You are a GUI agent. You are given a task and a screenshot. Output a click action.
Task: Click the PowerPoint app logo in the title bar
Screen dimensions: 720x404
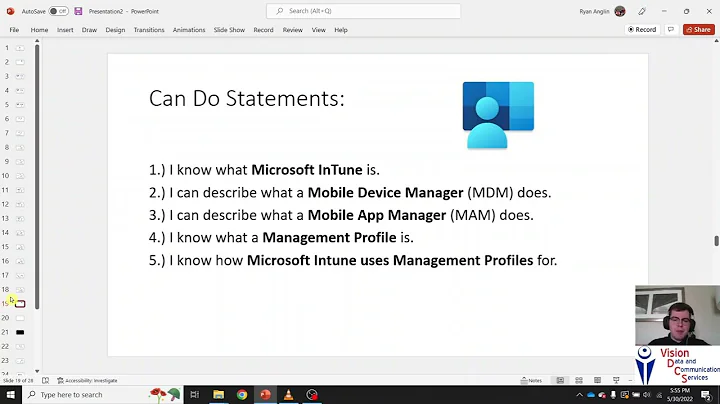10,11
